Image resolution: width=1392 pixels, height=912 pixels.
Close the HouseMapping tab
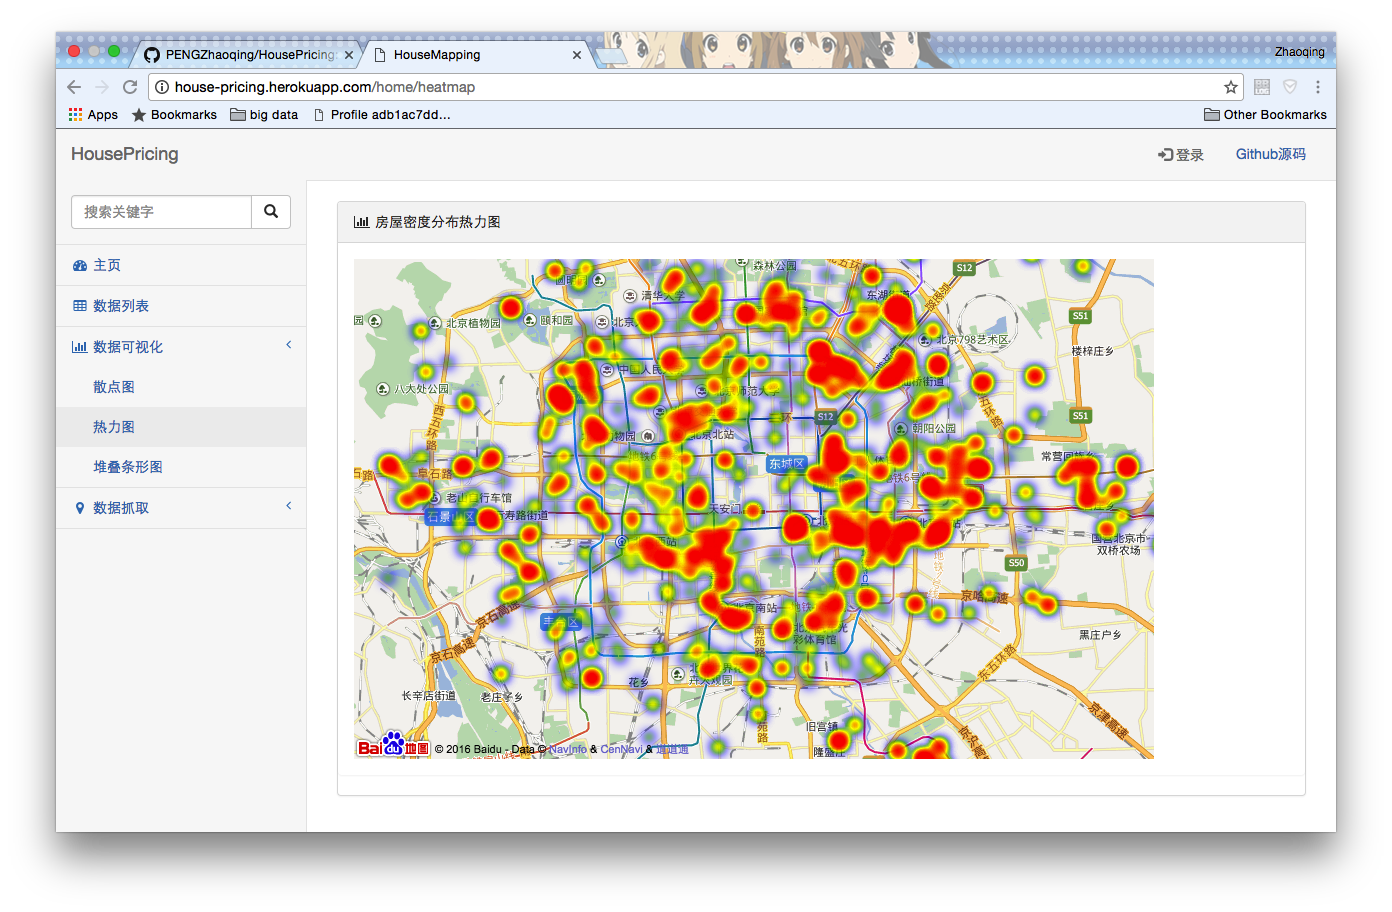(x=577, y=55)
